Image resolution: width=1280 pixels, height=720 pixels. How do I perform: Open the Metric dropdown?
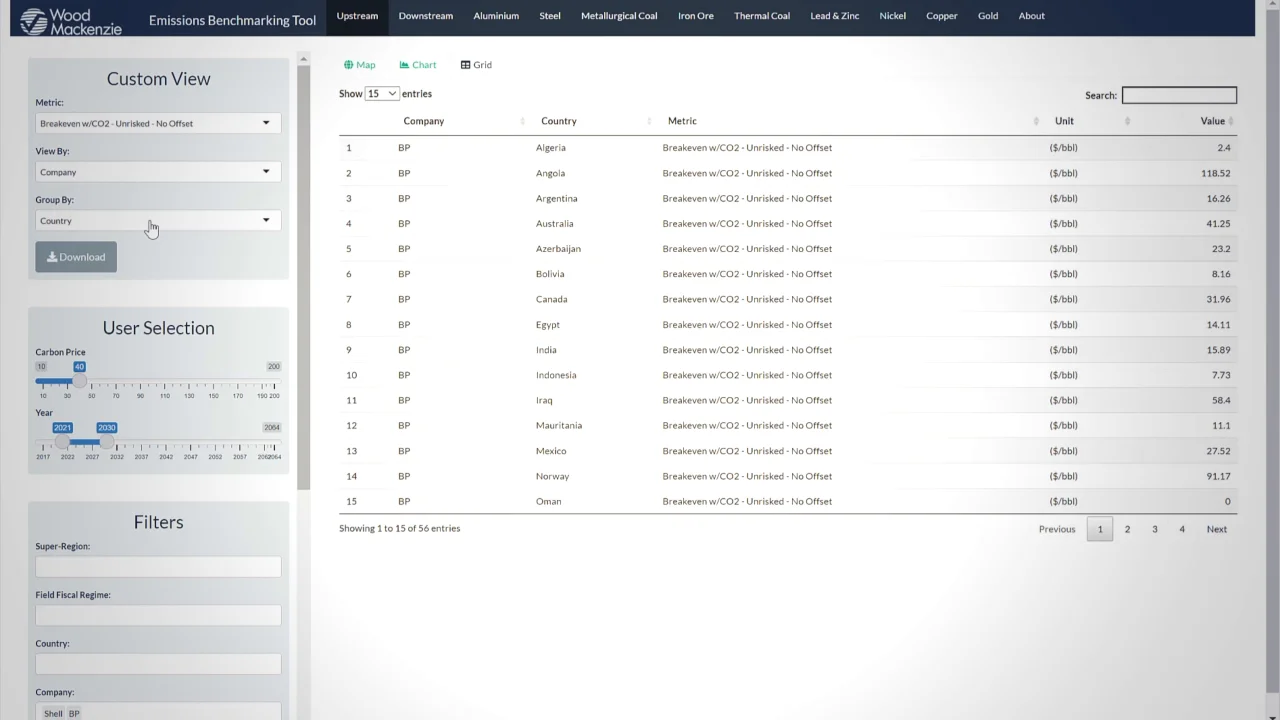click(x=158, y=124)
